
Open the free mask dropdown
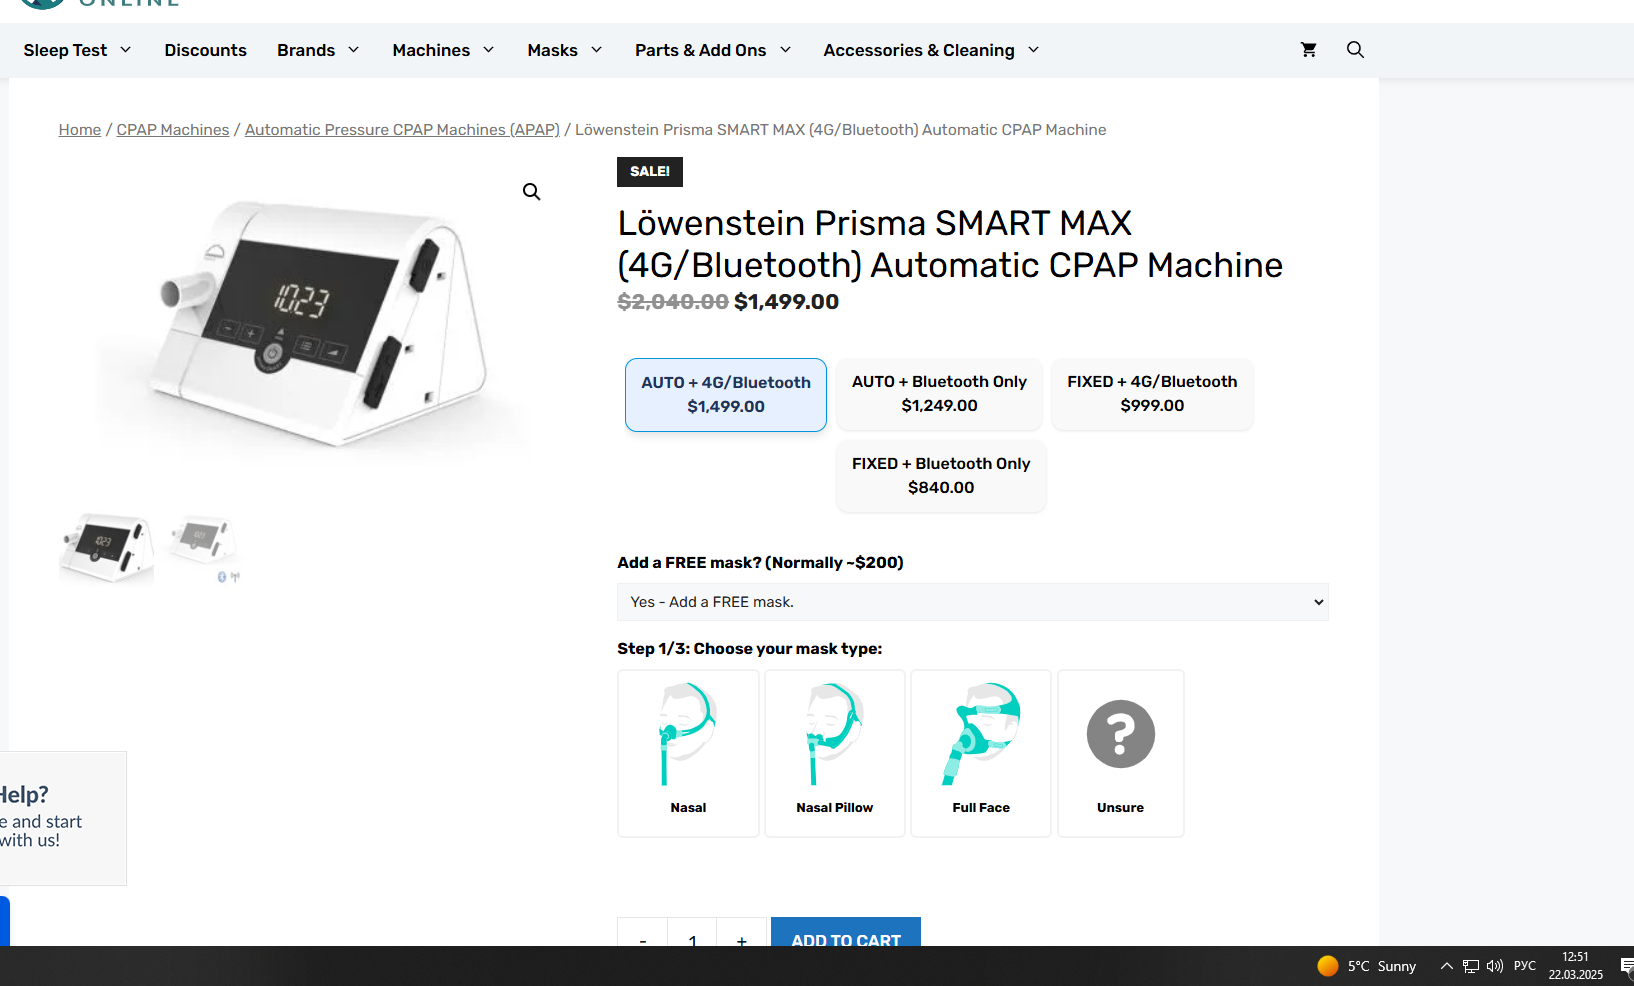973,602
